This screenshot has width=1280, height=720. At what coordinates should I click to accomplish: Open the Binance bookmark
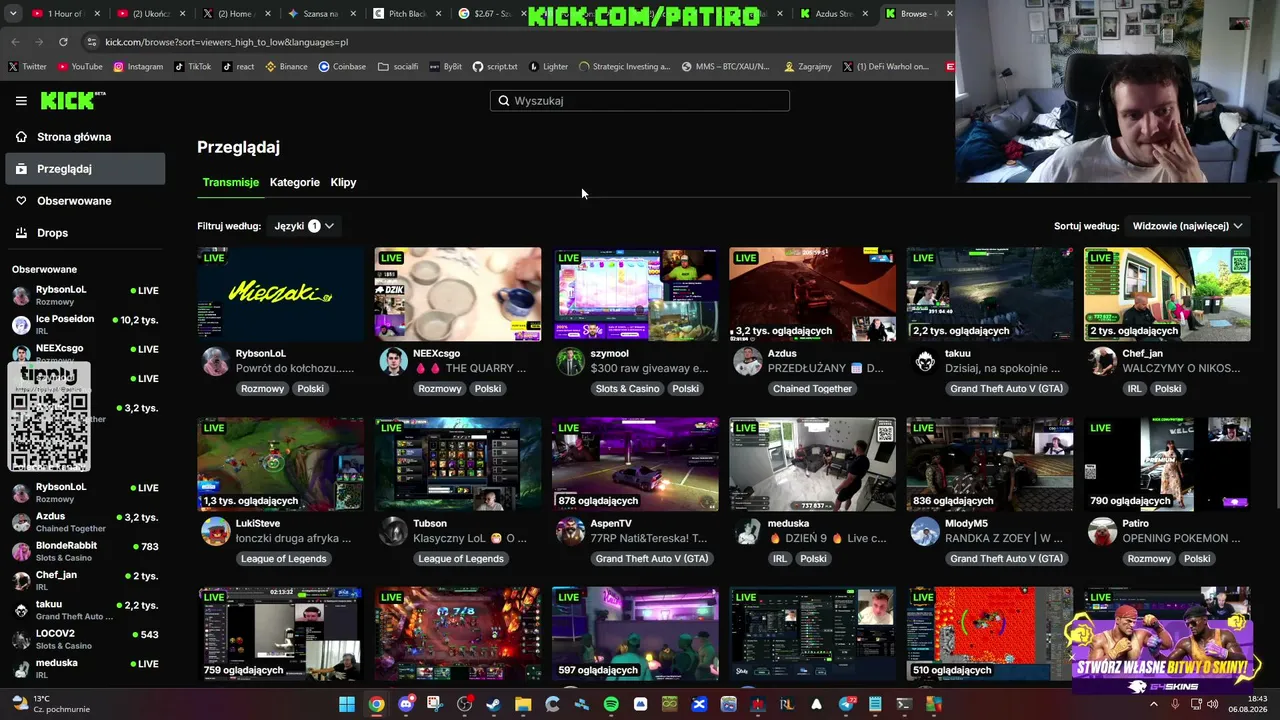287,67
